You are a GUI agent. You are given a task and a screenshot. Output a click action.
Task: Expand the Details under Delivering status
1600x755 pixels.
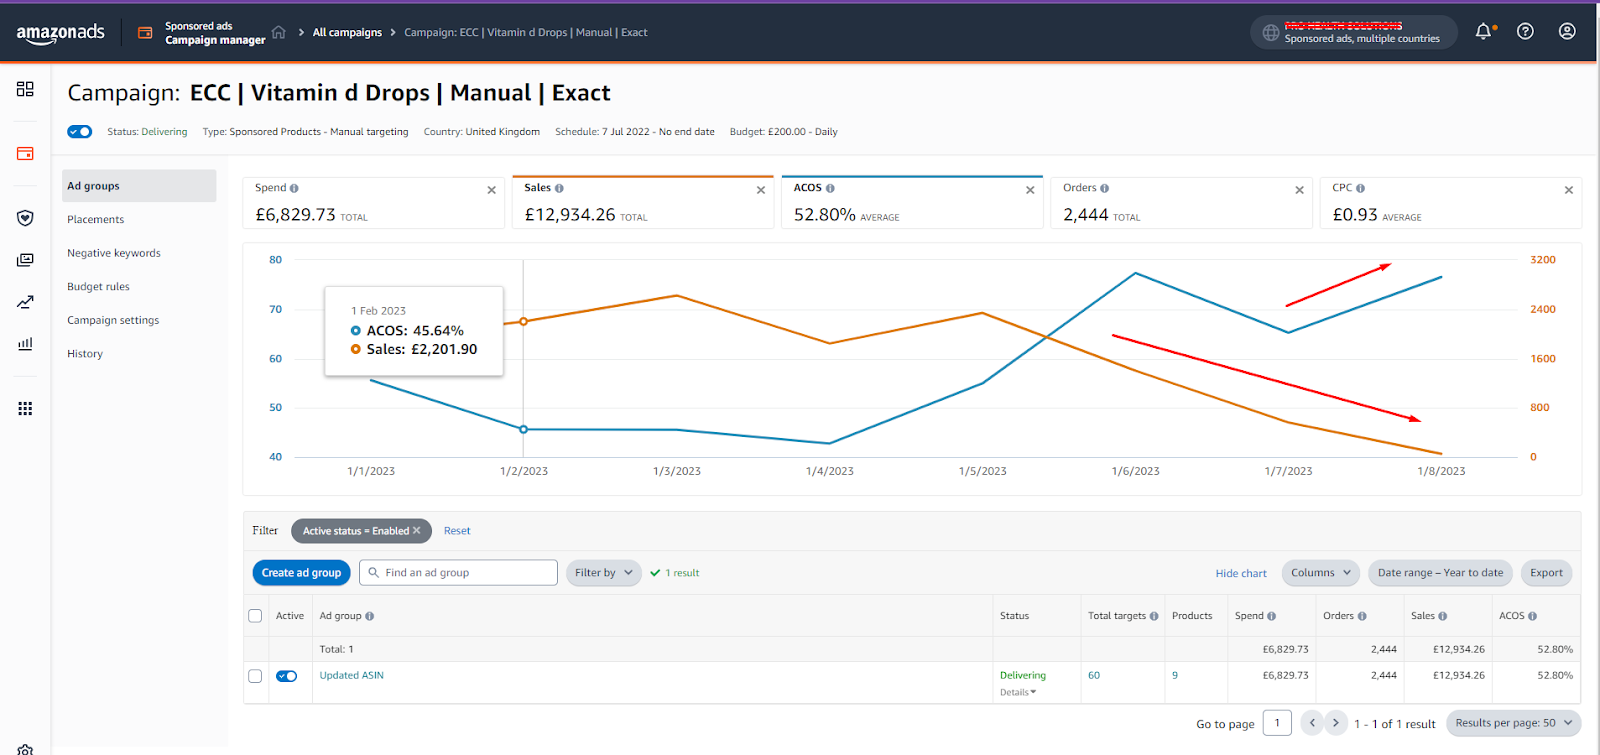(x=1018, y=692)
